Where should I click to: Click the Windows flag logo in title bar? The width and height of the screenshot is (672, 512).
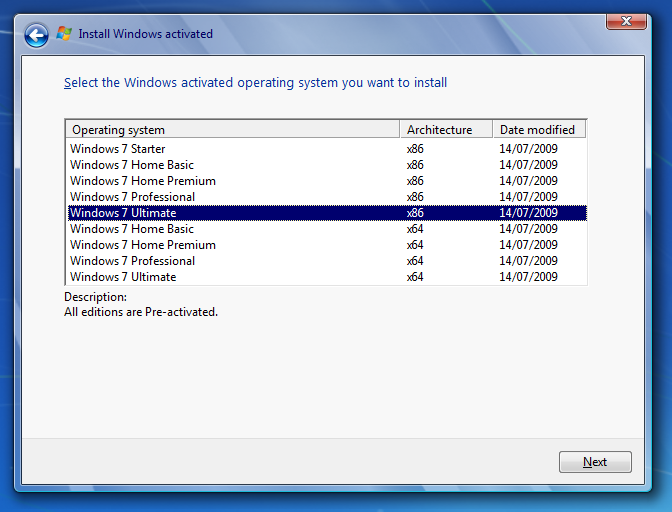click(x=64, y=33)
